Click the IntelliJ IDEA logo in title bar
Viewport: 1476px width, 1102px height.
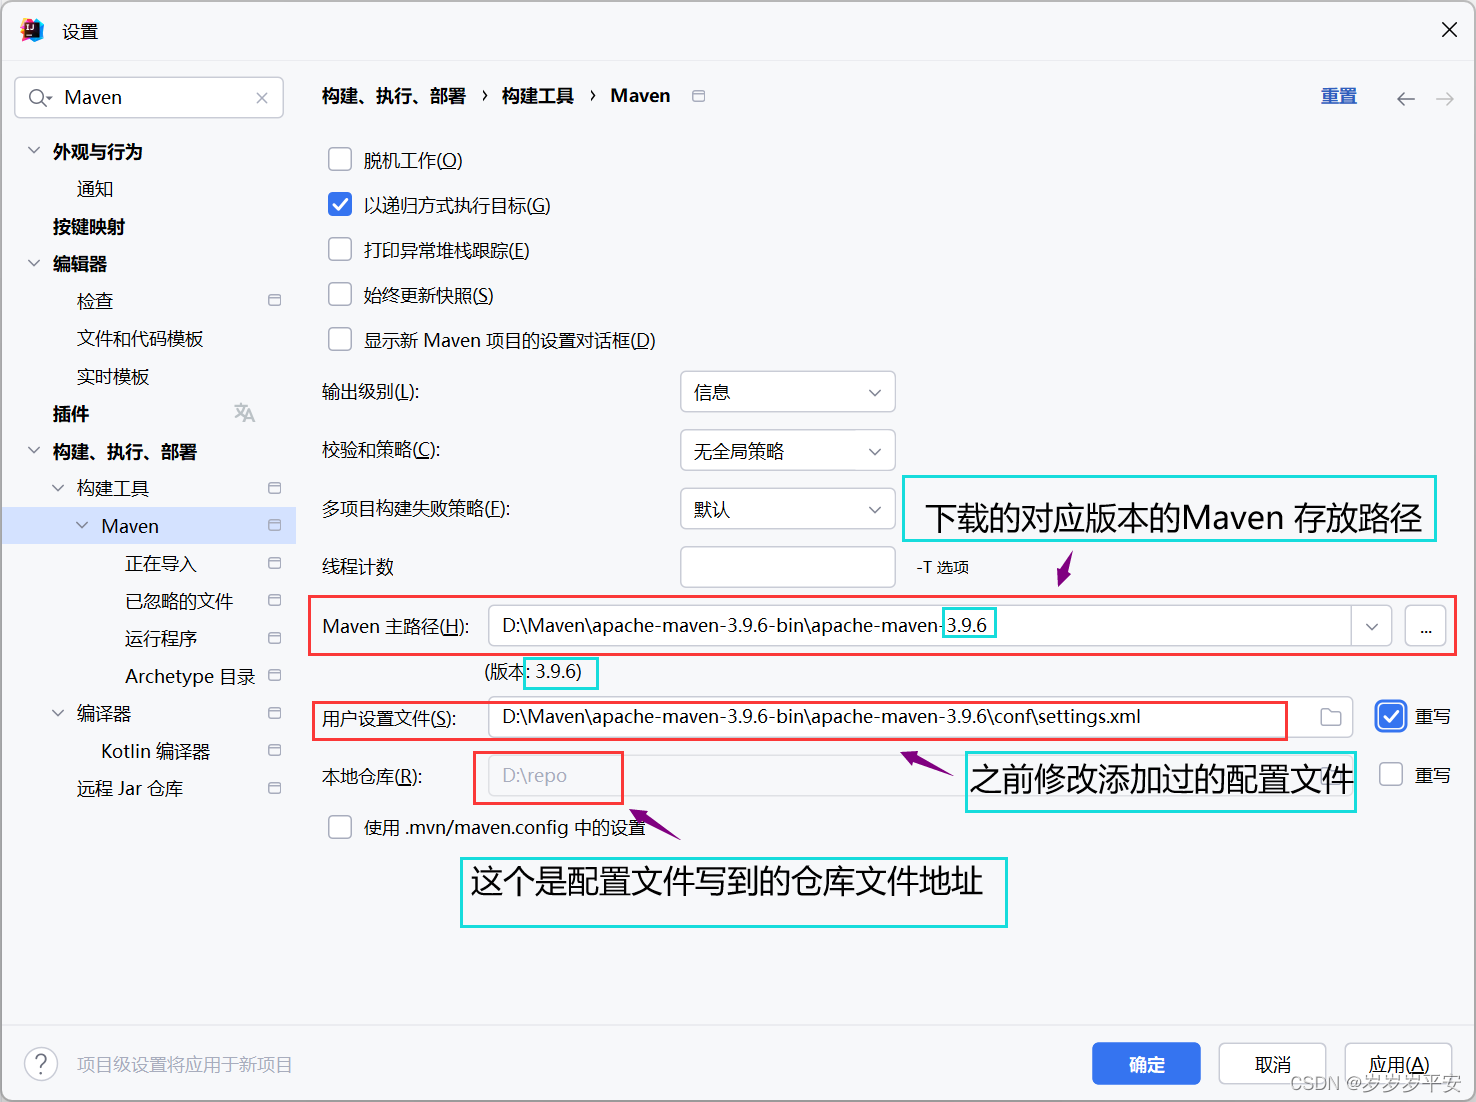32,30
